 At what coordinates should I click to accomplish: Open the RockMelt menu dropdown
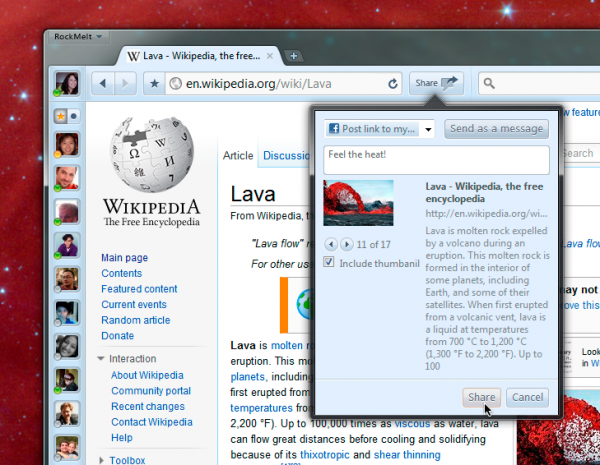78,37
